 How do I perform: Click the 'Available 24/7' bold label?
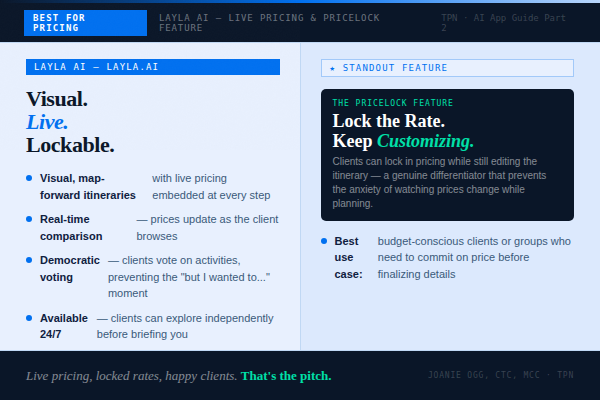click(64, 326)
